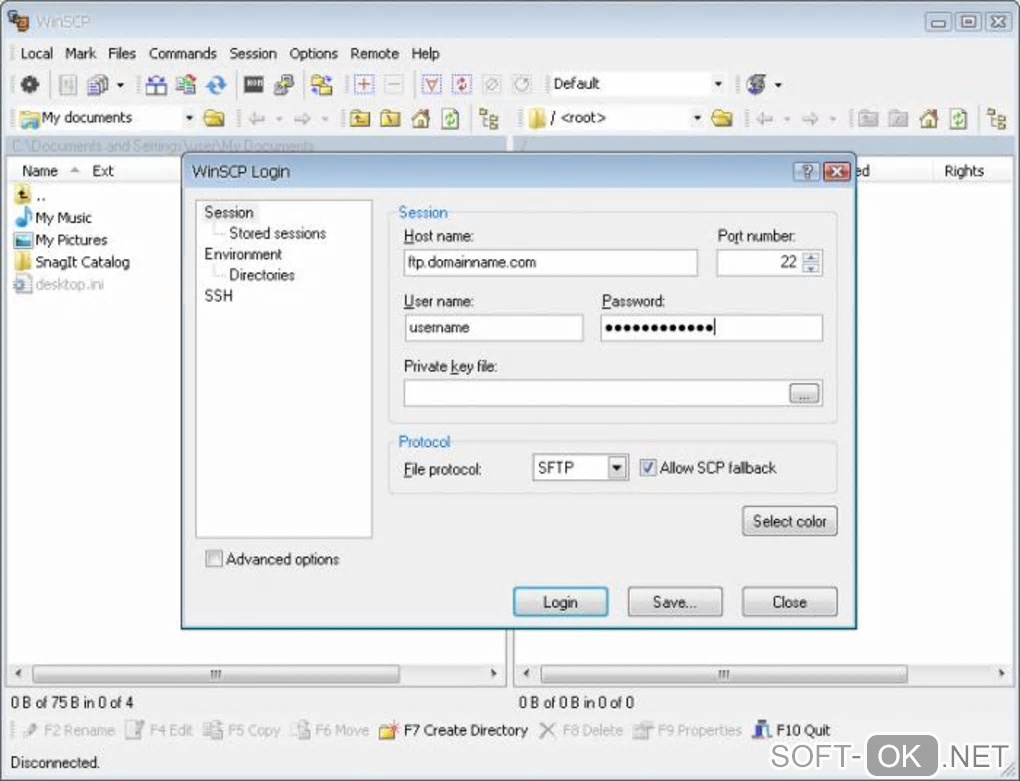Open the File protocol SFTP dropdown
1020x781 pixels.
(617, 468)
